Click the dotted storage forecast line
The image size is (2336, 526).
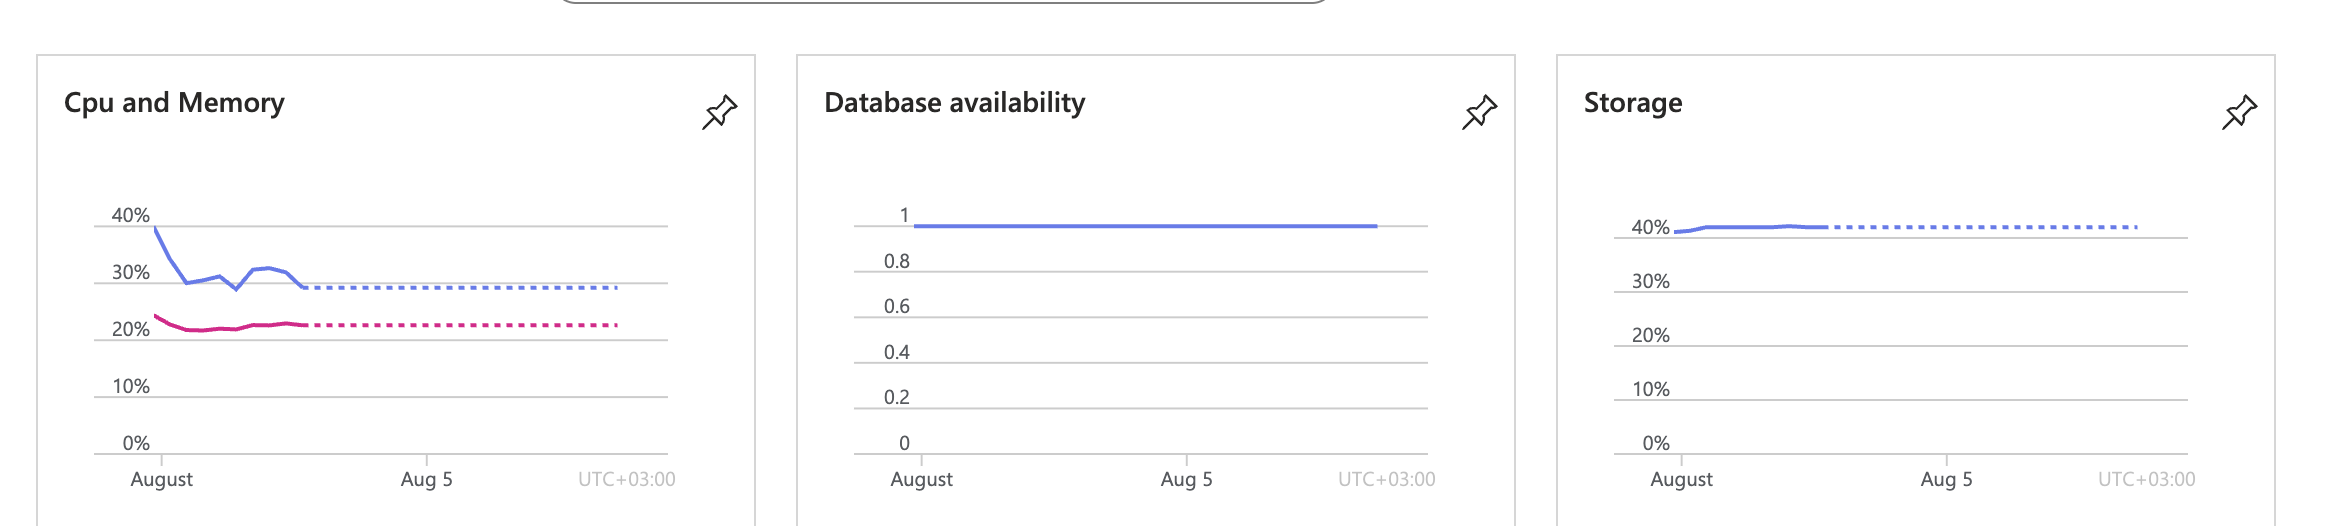(x=1984, y=227)
